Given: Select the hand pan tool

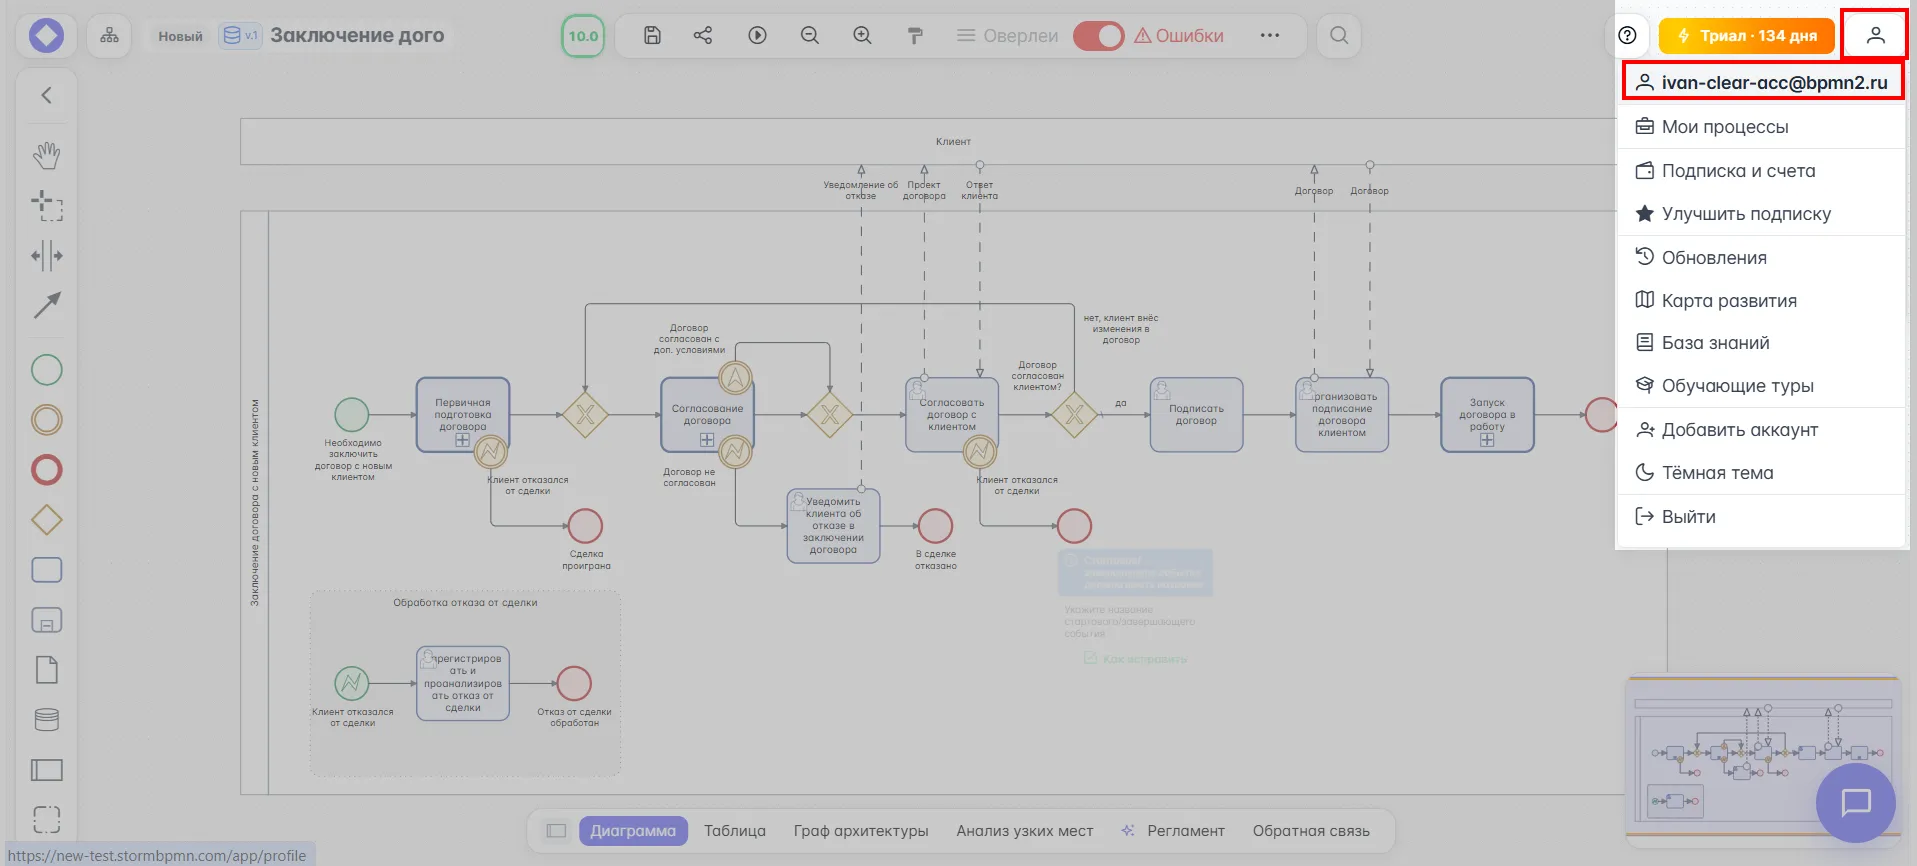Looking at the screenshot, I should coord(47,155).
